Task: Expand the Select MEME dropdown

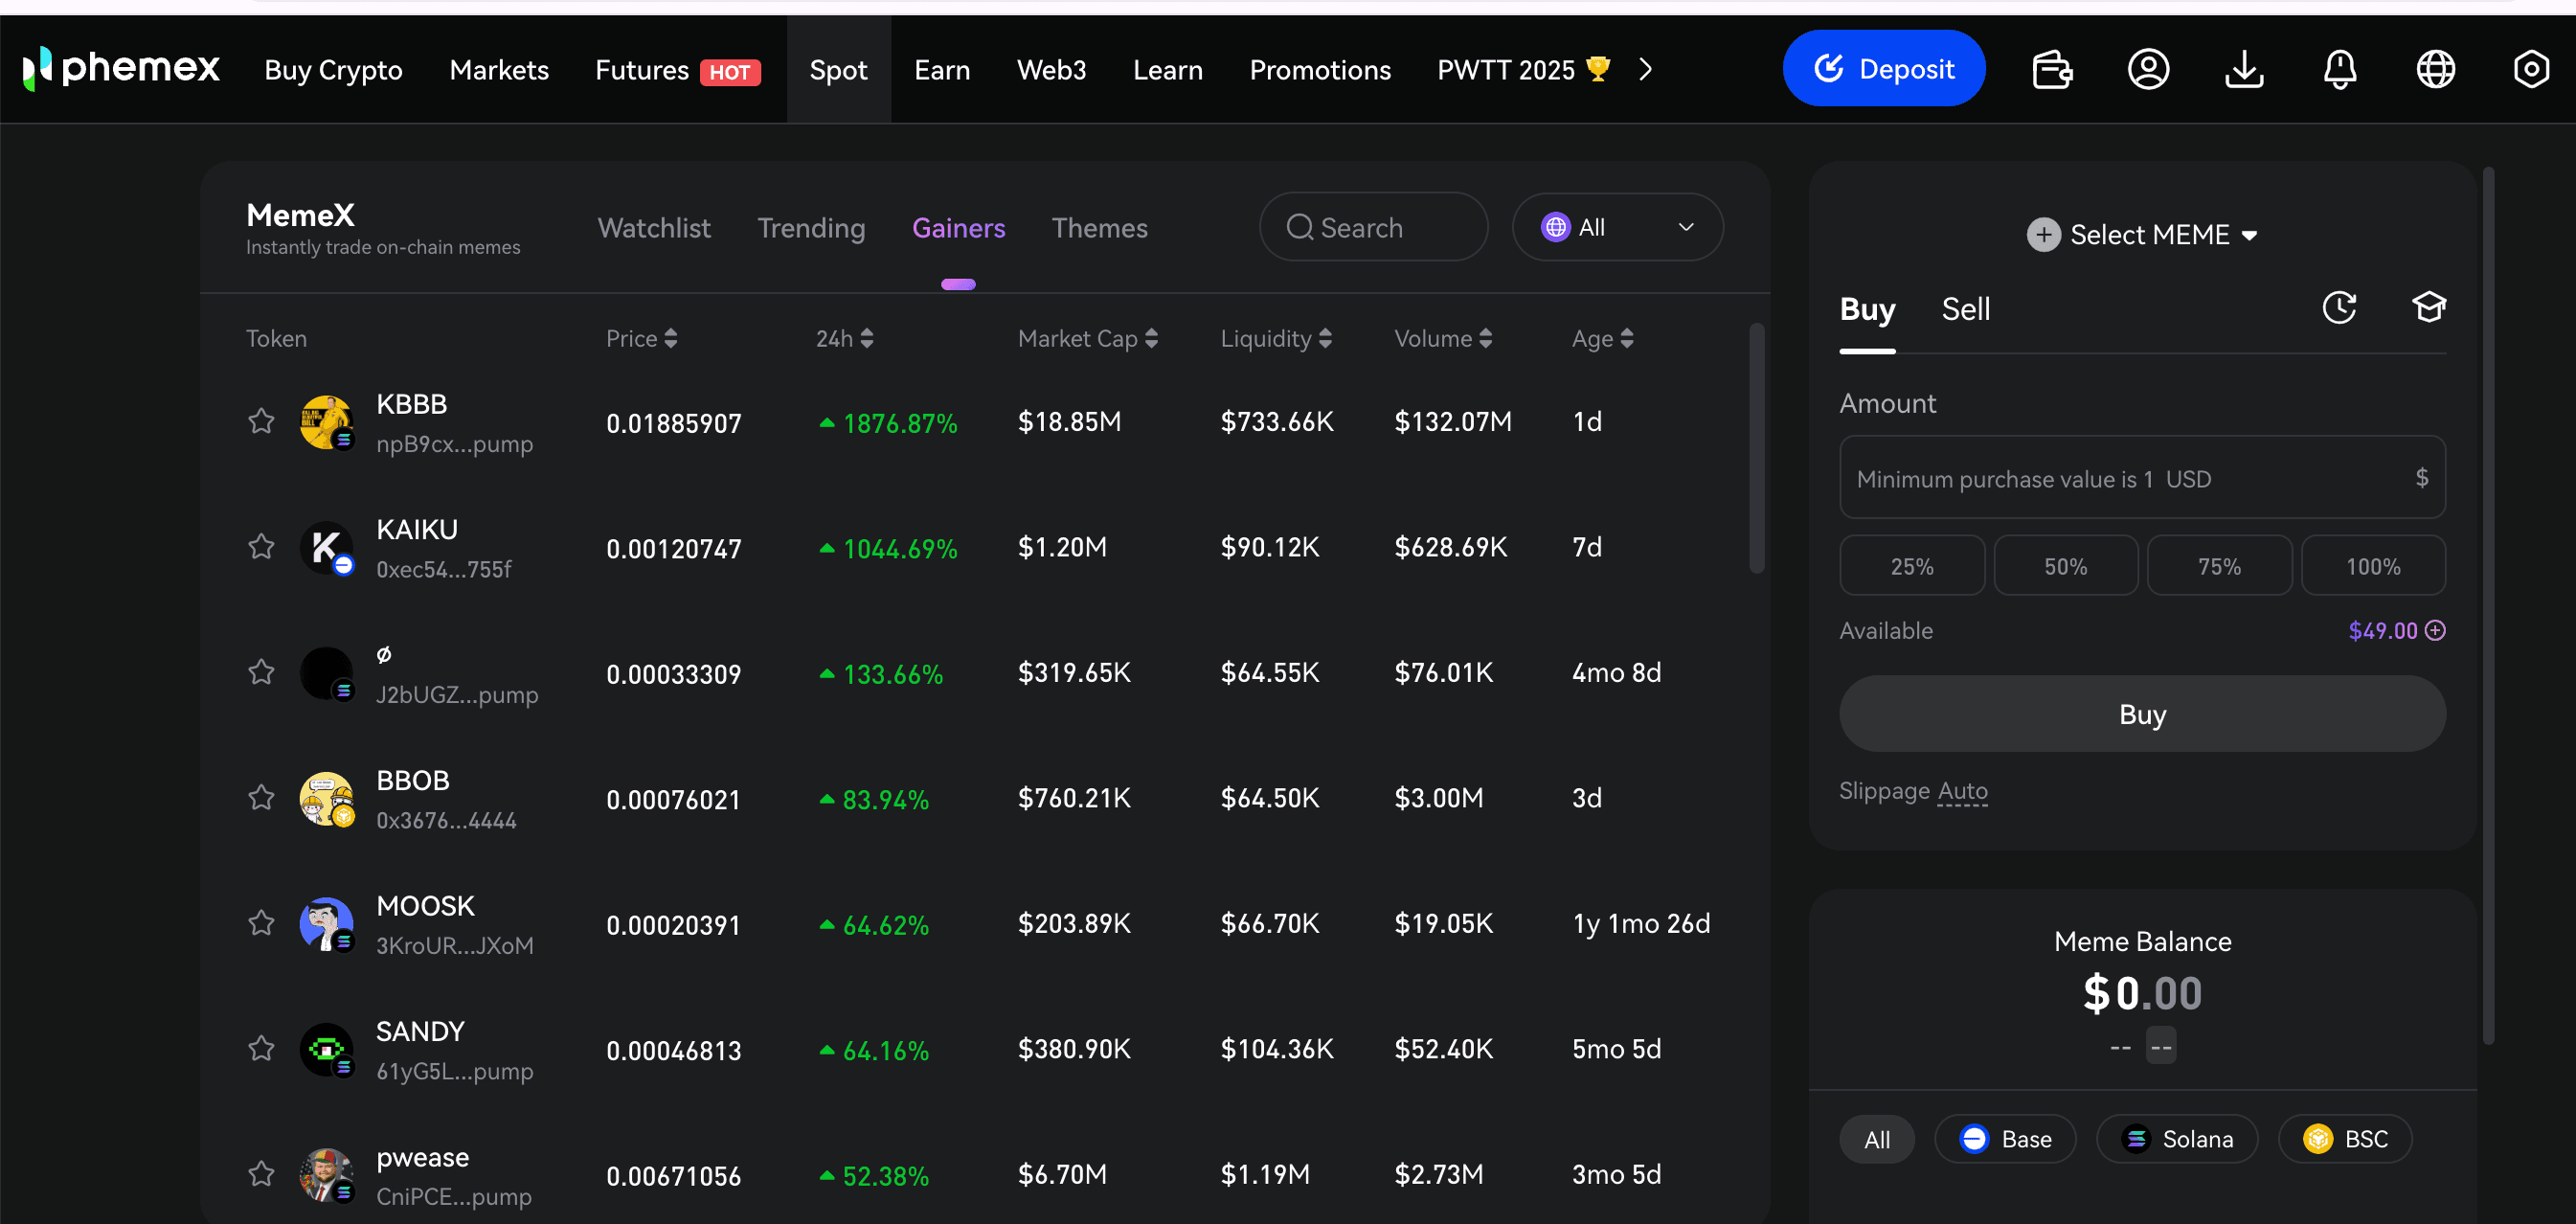Action: [x=2142, y=235]
